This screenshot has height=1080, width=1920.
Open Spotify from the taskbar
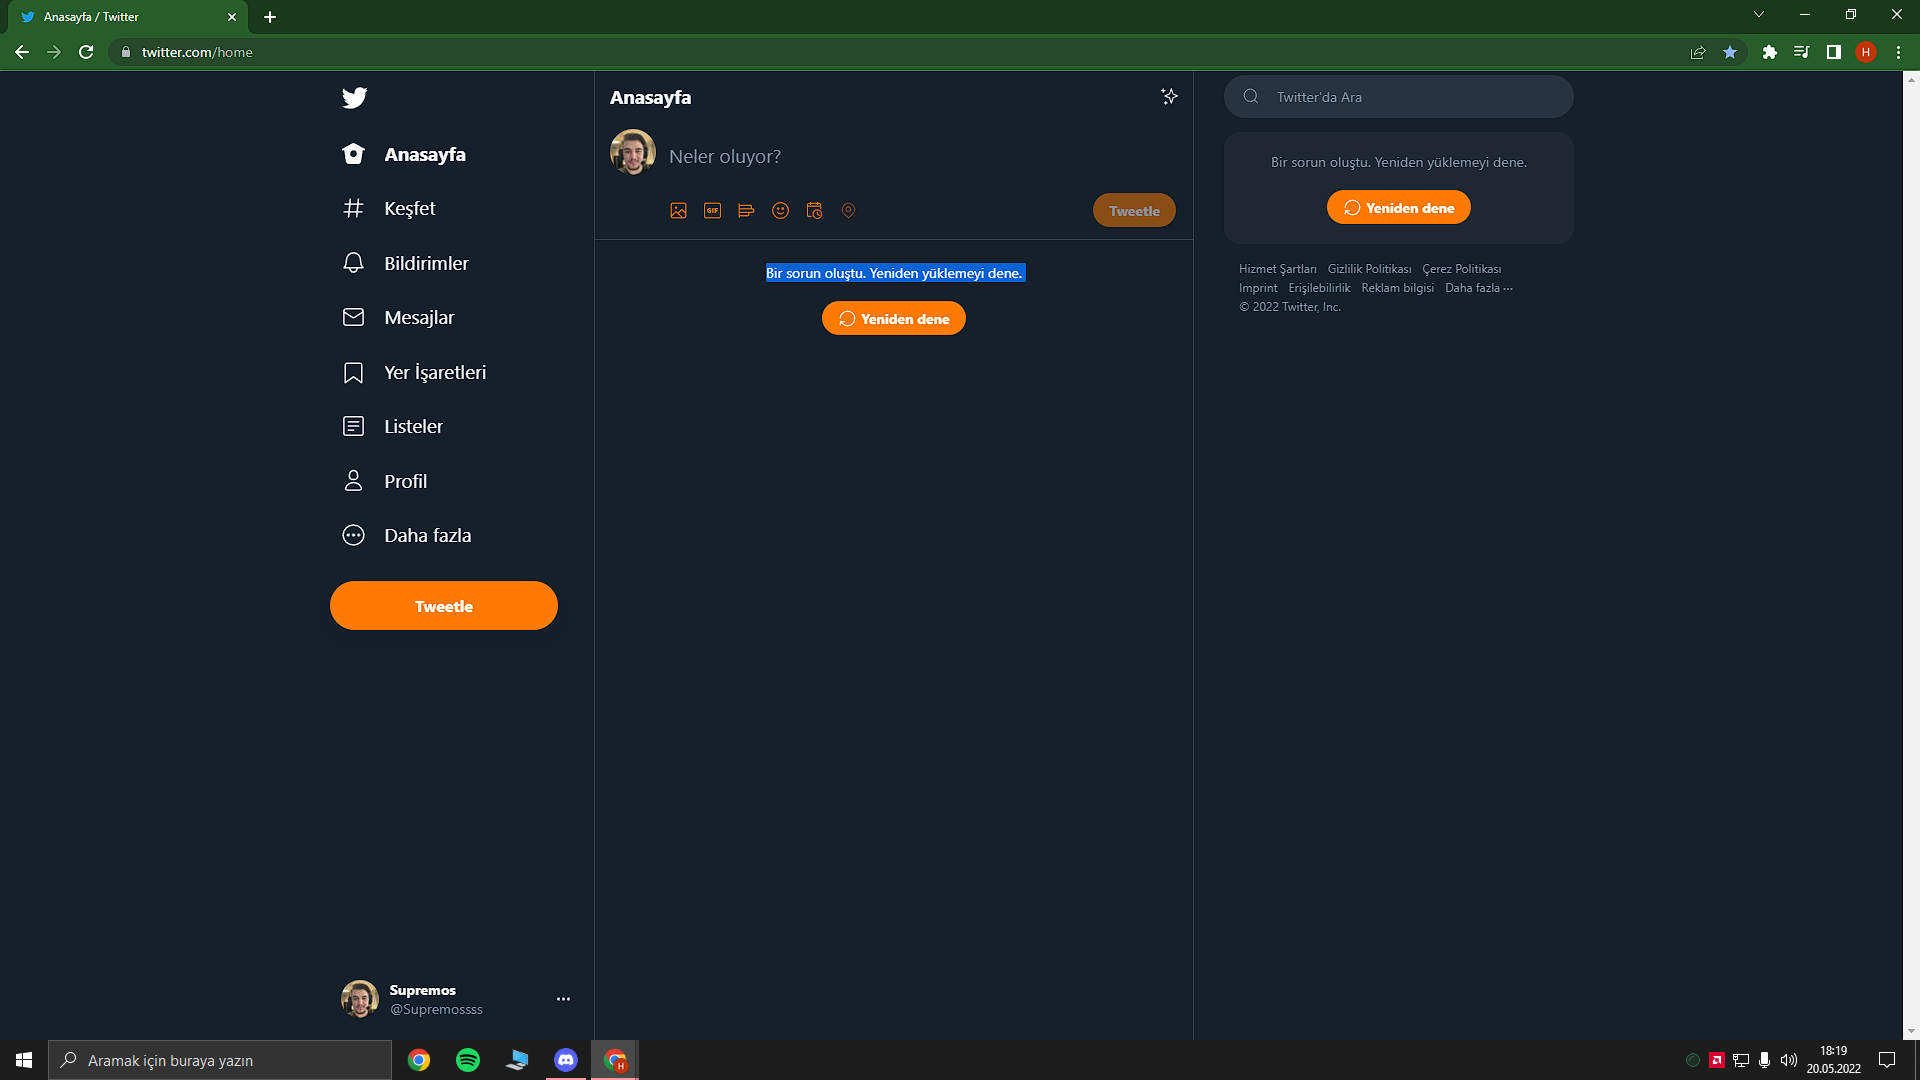(468, 1060)
